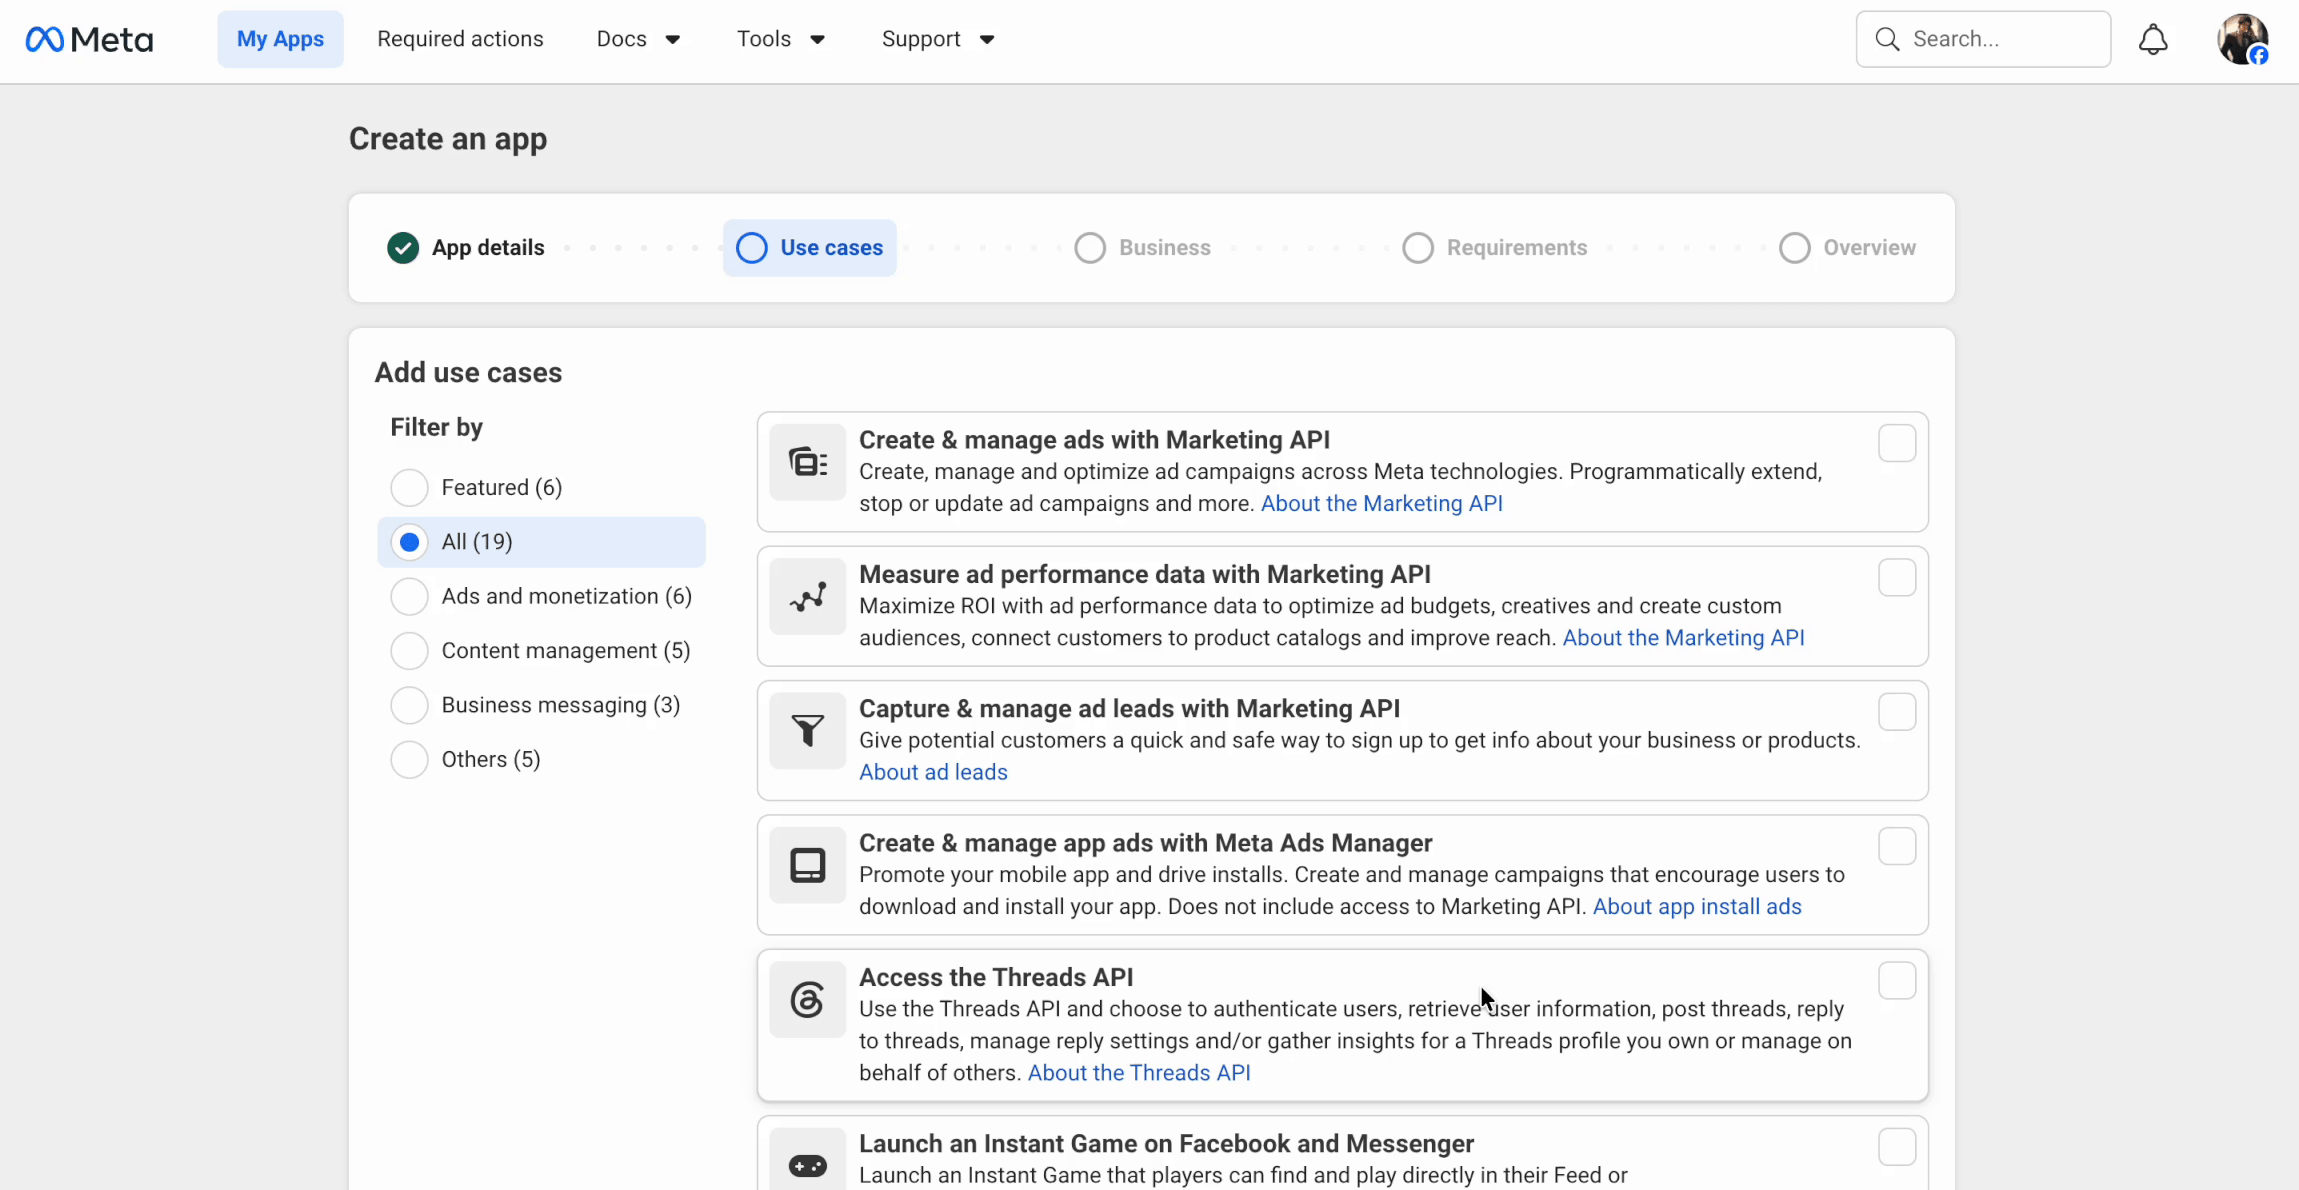This screenshot has height=1190, width=2299.
Task: Click the Instant Game controller icon
Action: 808,1166
